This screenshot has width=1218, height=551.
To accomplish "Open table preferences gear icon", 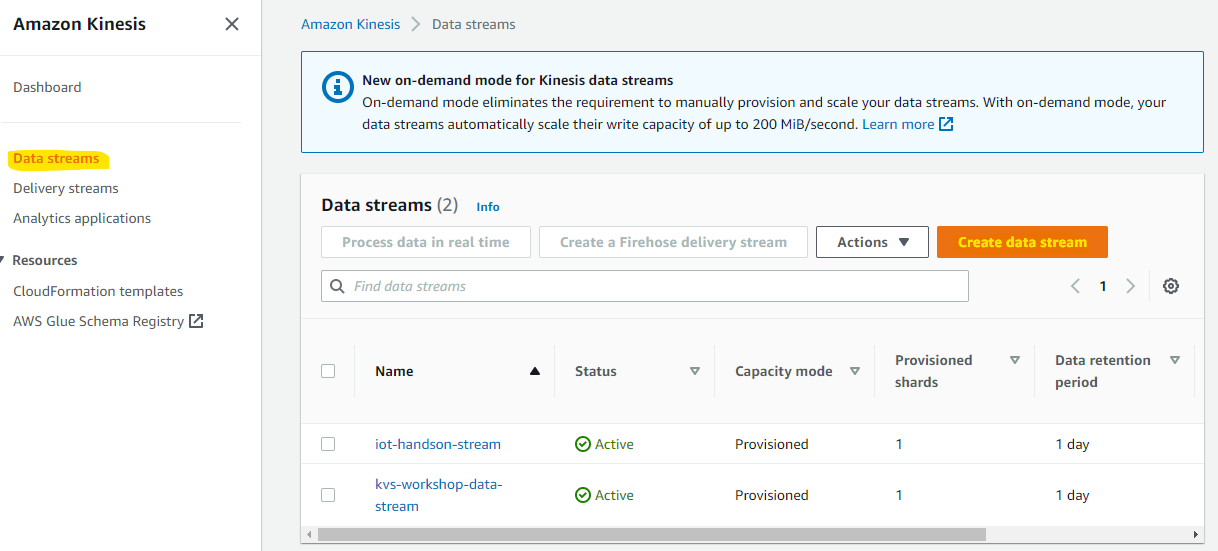I will 1171,286.
